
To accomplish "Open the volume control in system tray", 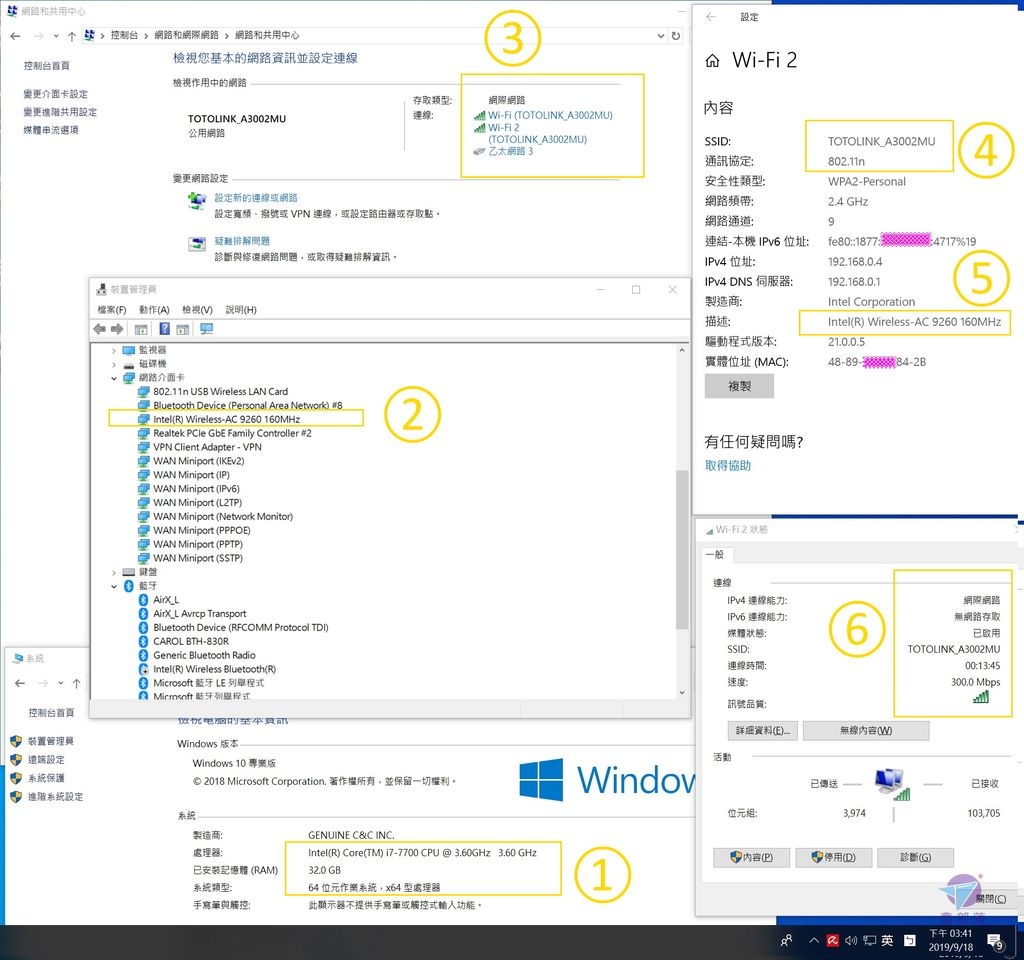I will (851, 940).
